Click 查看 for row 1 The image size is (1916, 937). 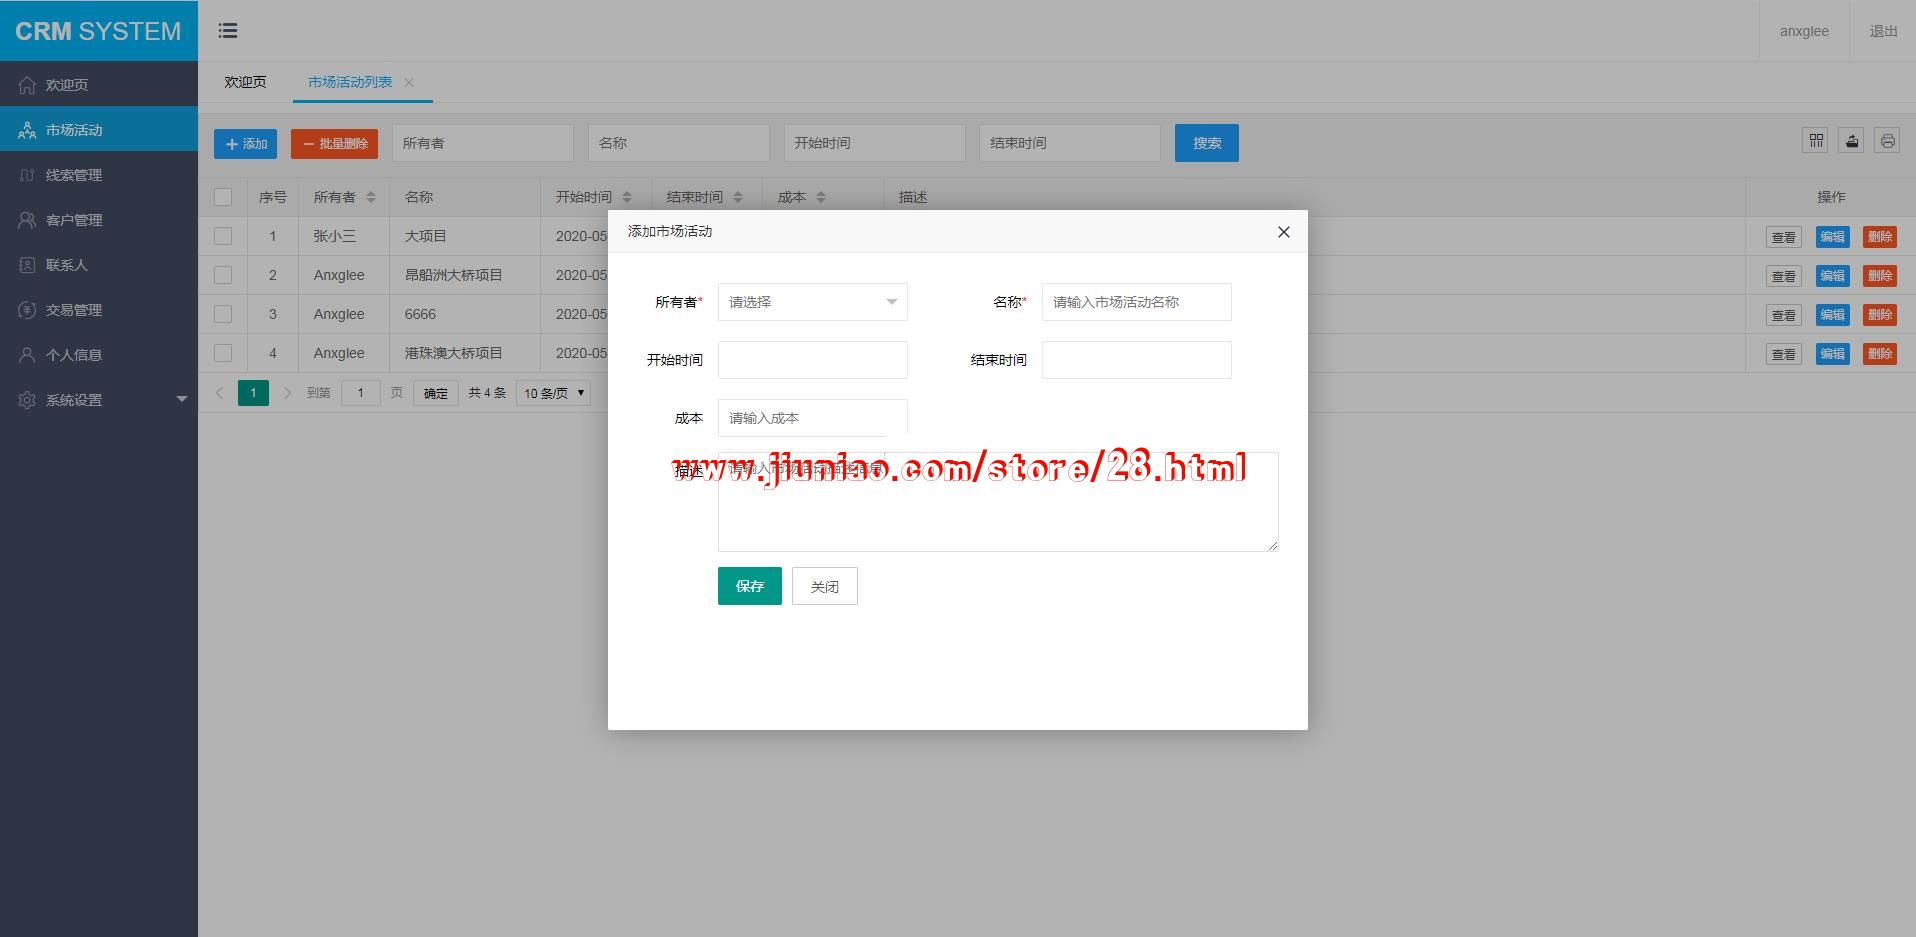tap(1784, 237)
